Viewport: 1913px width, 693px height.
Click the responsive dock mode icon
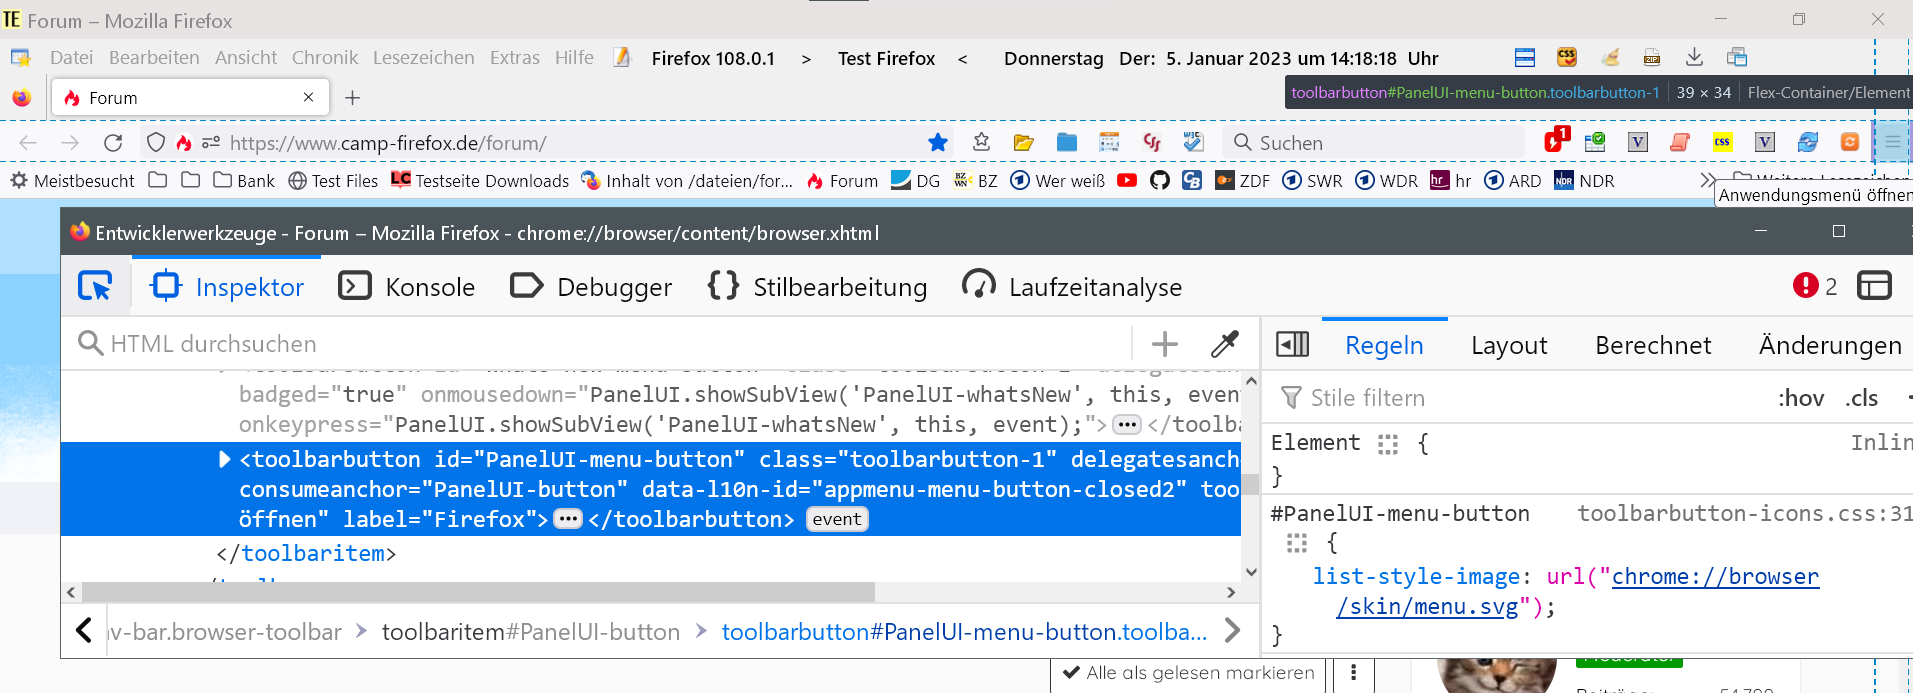click(x=1874, y=286)
